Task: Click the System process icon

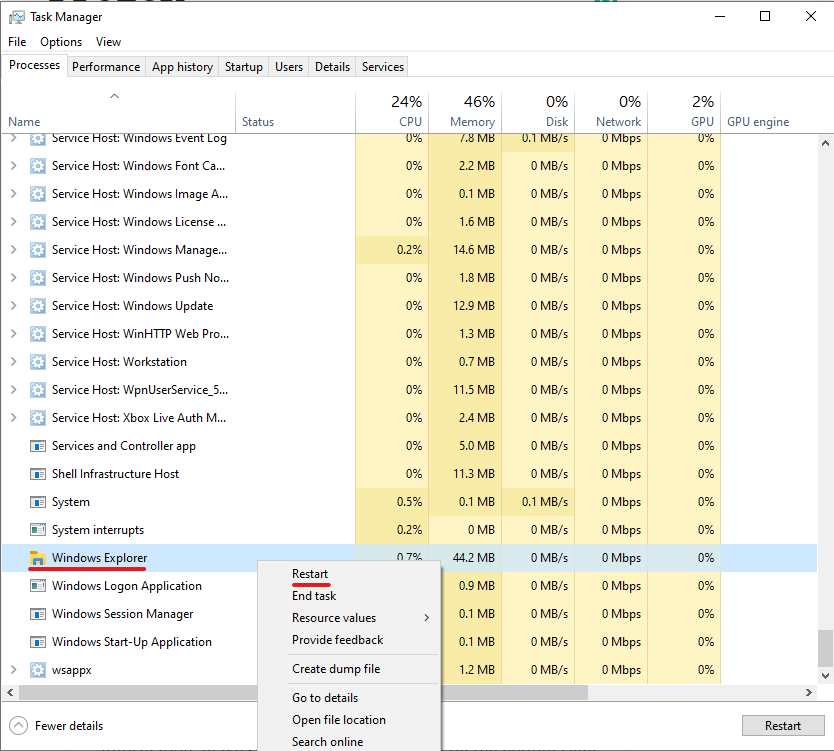Action: pyautogui.click(x=37, y=502)
